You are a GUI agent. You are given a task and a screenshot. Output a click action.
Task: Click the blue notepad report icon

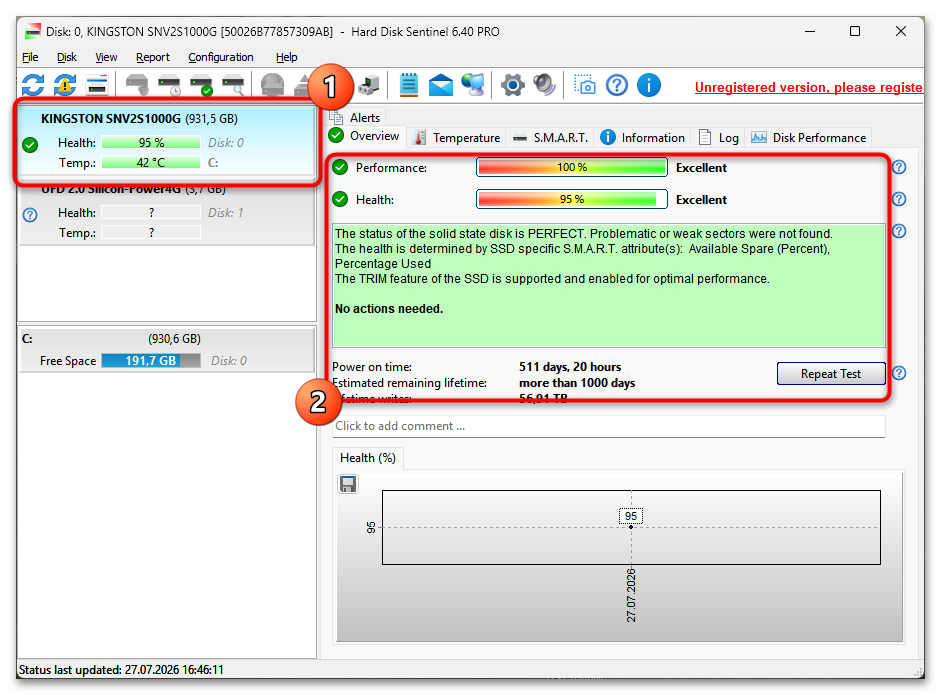(x=409, y=85)
